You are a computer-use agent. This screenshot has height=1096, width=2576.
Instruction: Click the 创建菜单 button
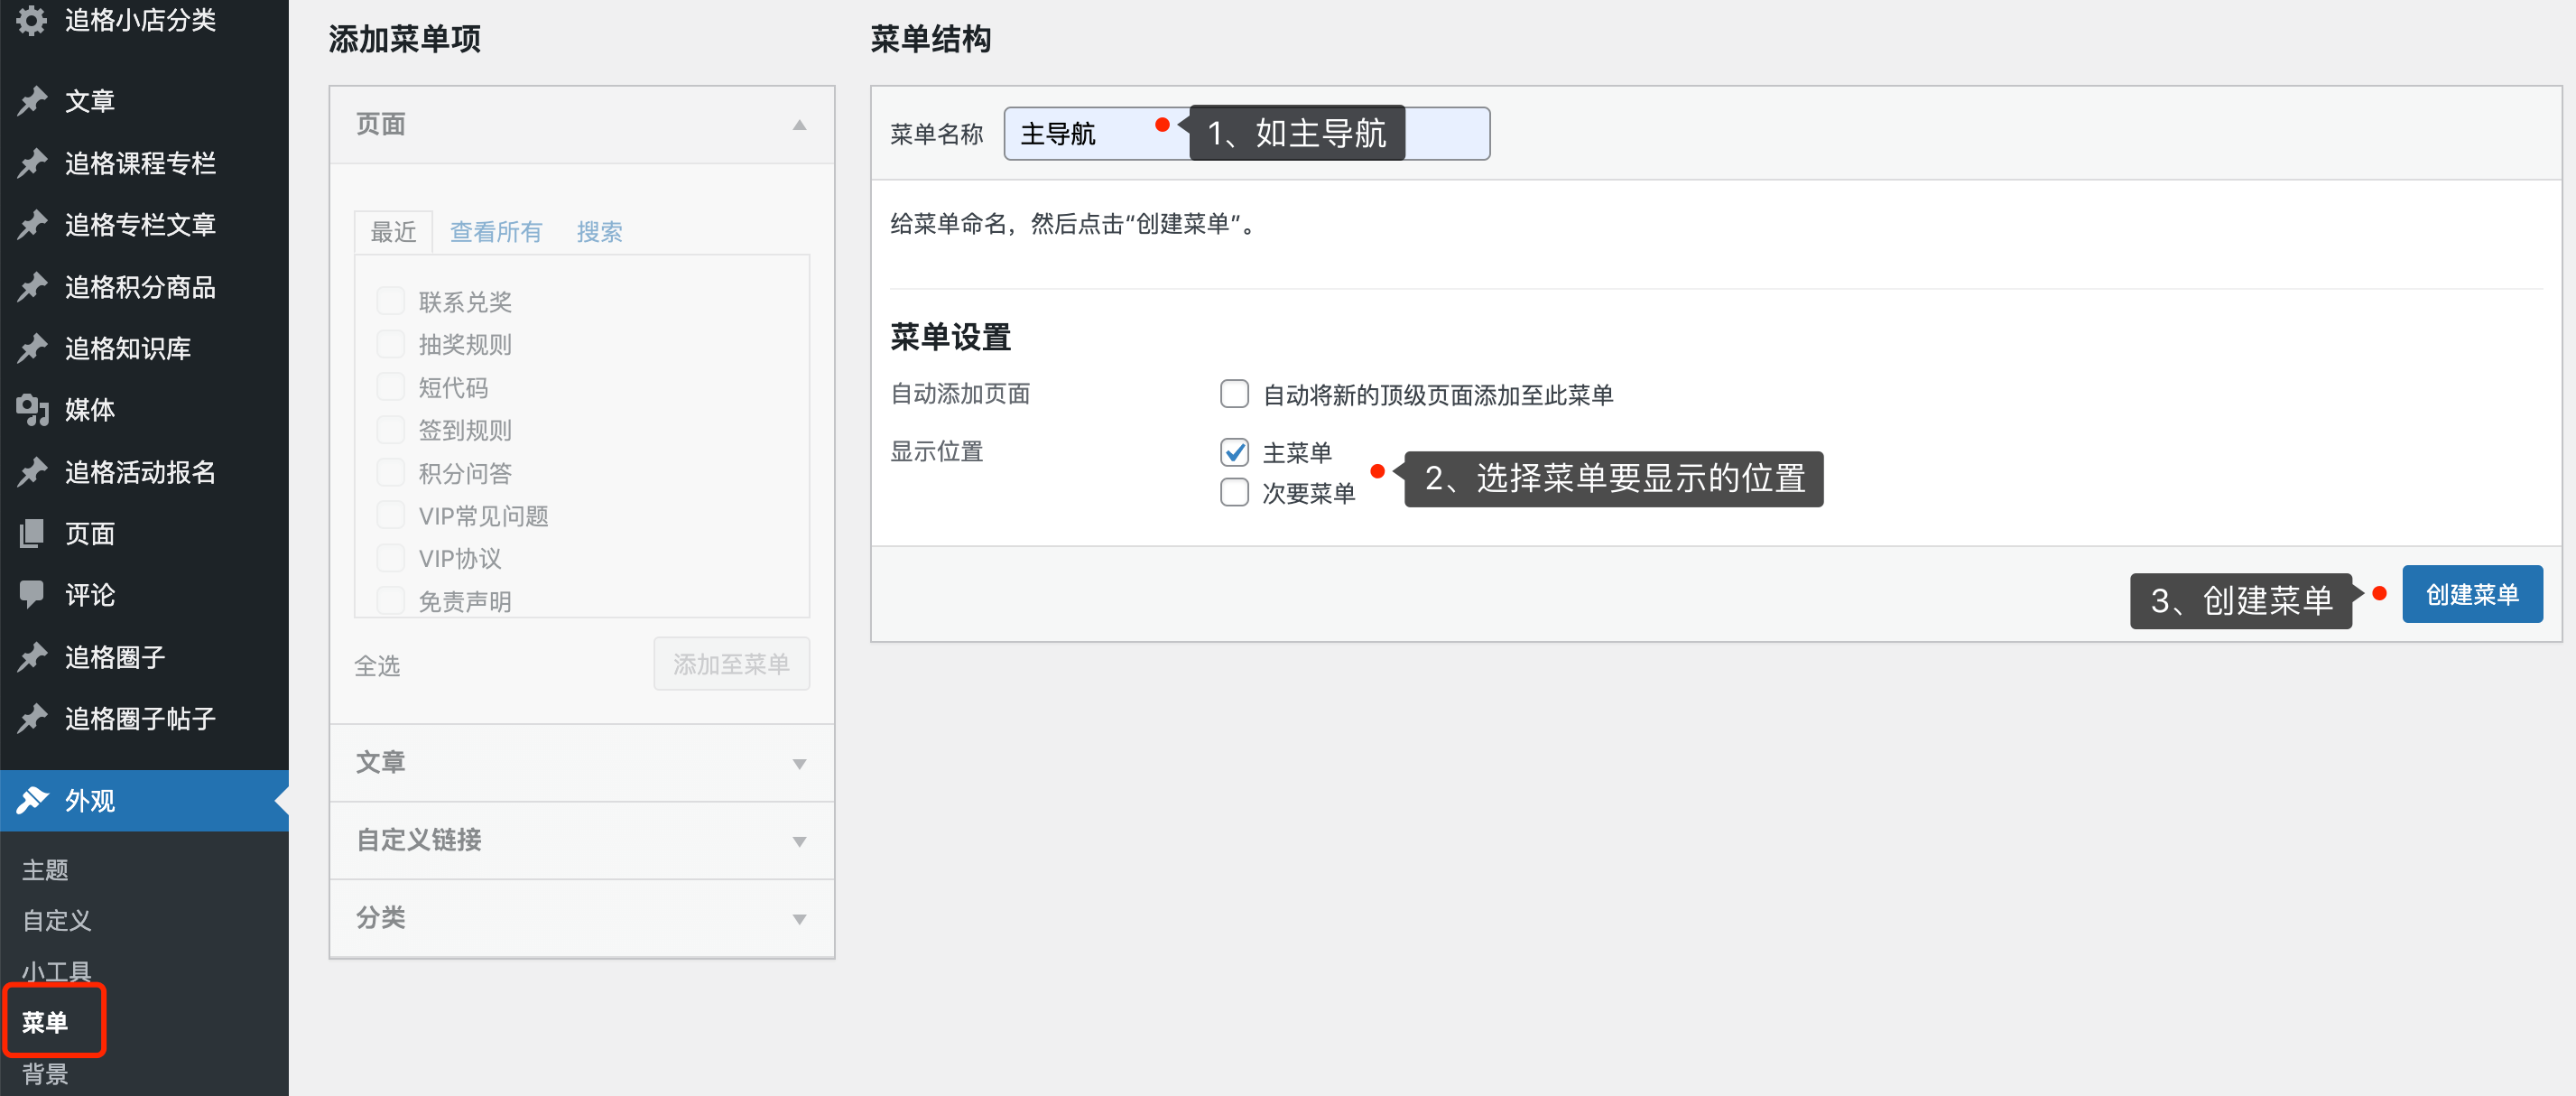point(2472,594)
